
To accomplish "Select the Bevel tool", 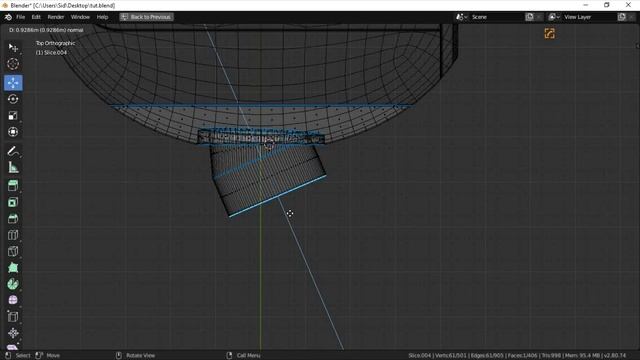I will pyautogui.click(x=13, y=218).
